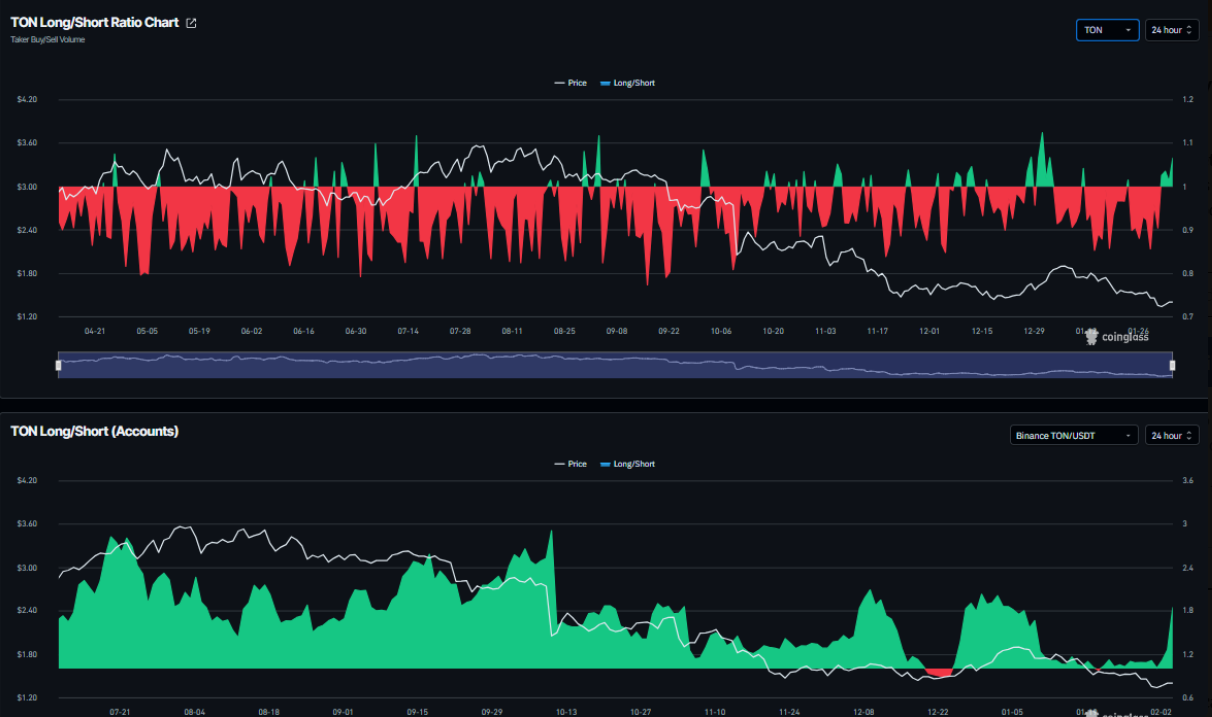Click the TON Long/Short Ratio Chart title

[95, 22]
